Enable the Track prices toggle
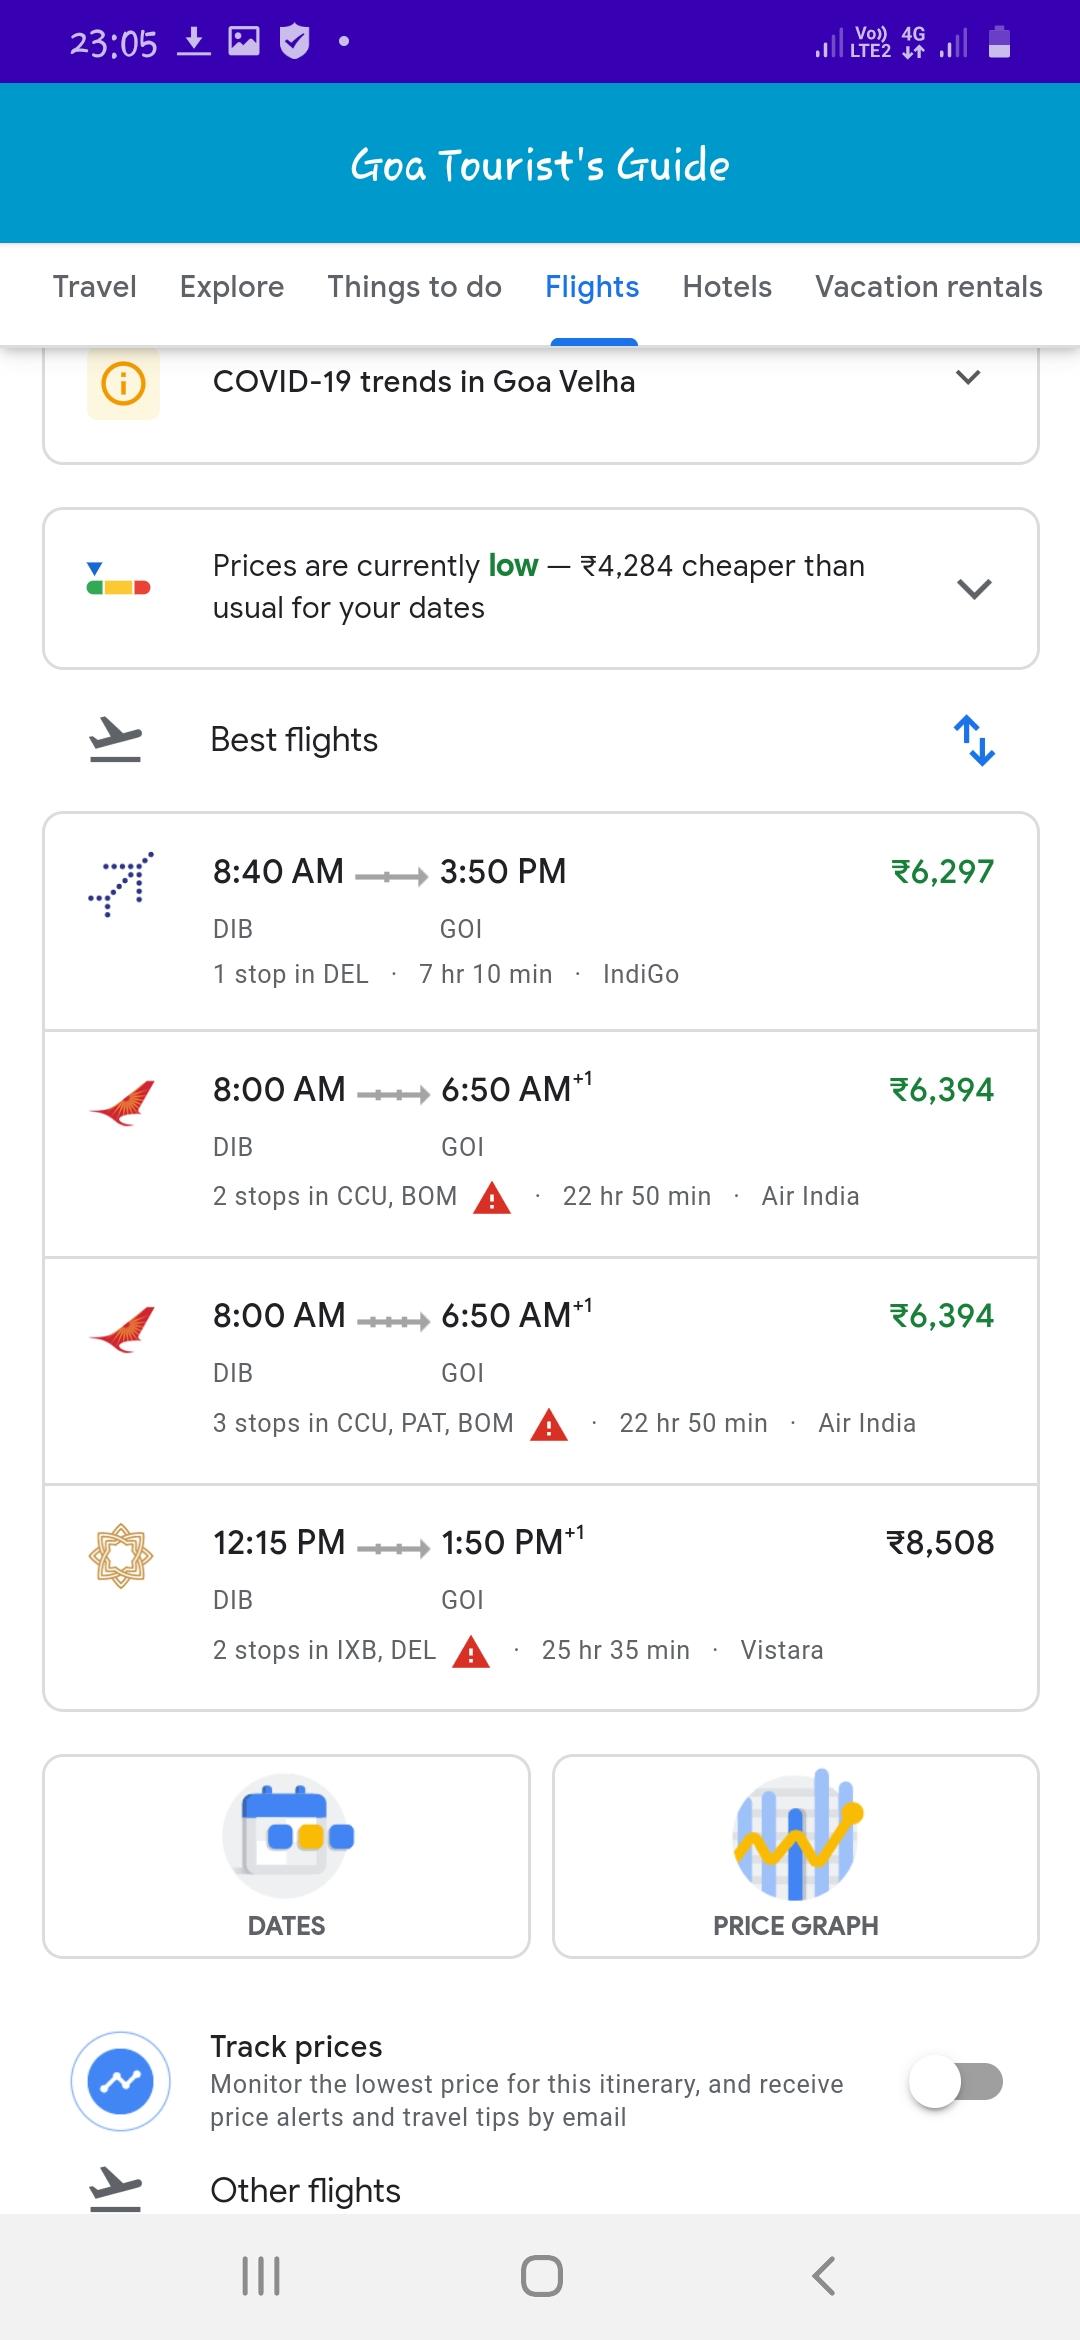This screenshot has width=1080, height=2340. [956, 2082]
